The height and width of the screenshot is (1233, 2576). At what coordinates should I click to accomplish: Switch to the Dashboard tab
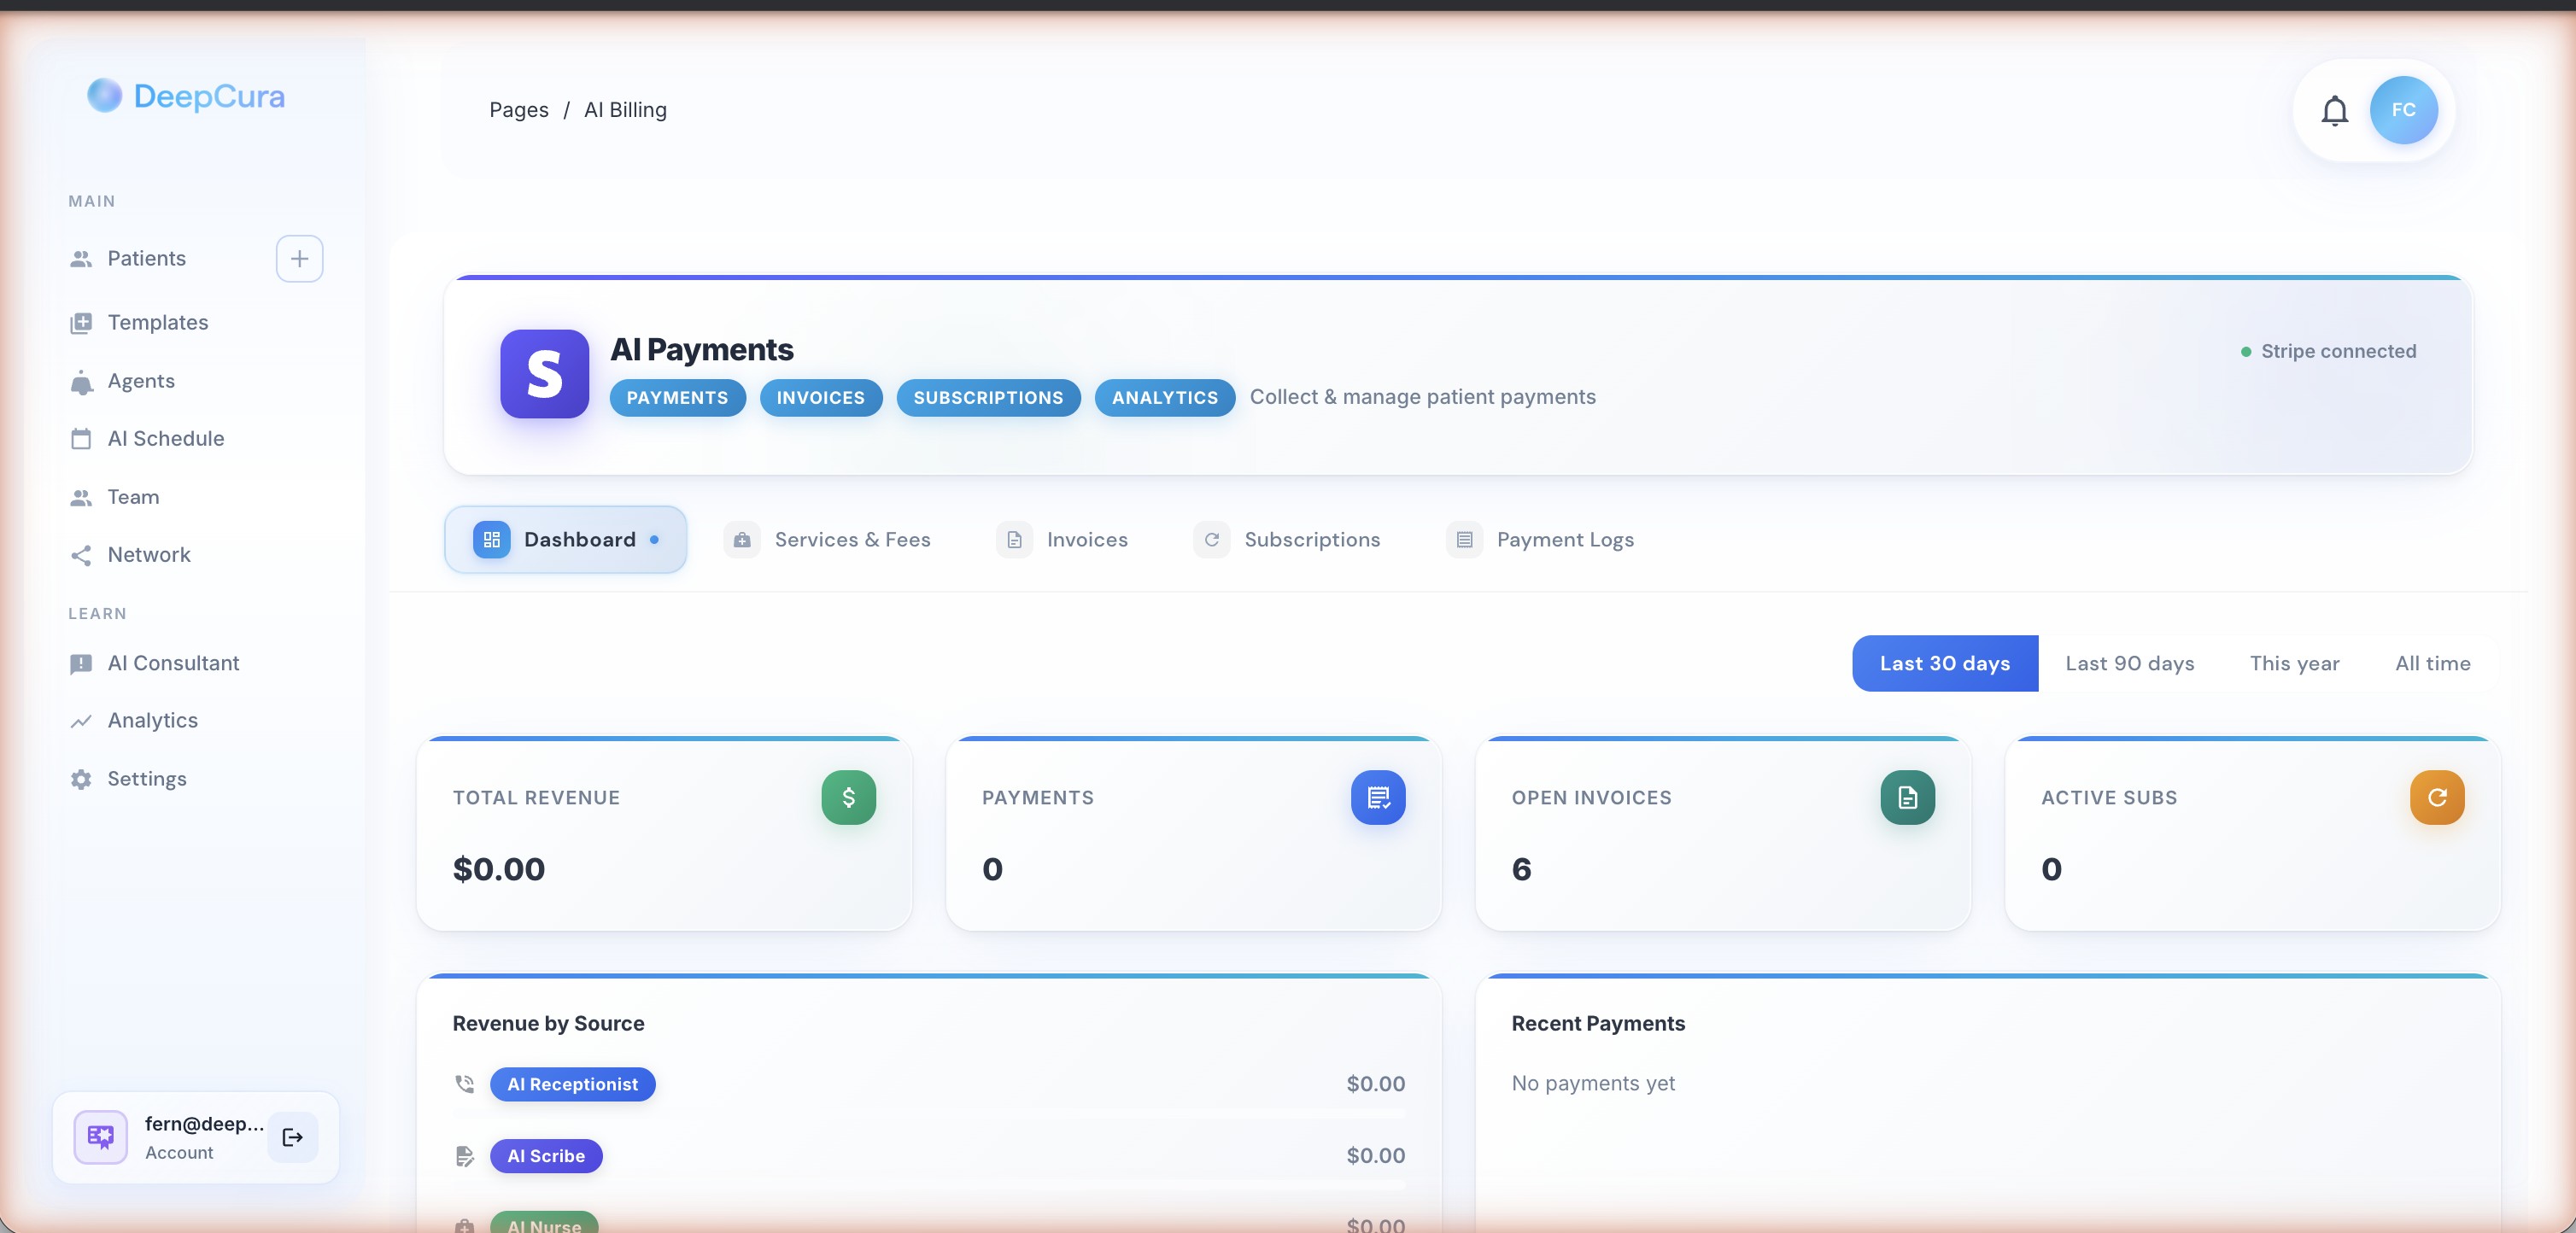pyautogui.click(x=565, y=540)
